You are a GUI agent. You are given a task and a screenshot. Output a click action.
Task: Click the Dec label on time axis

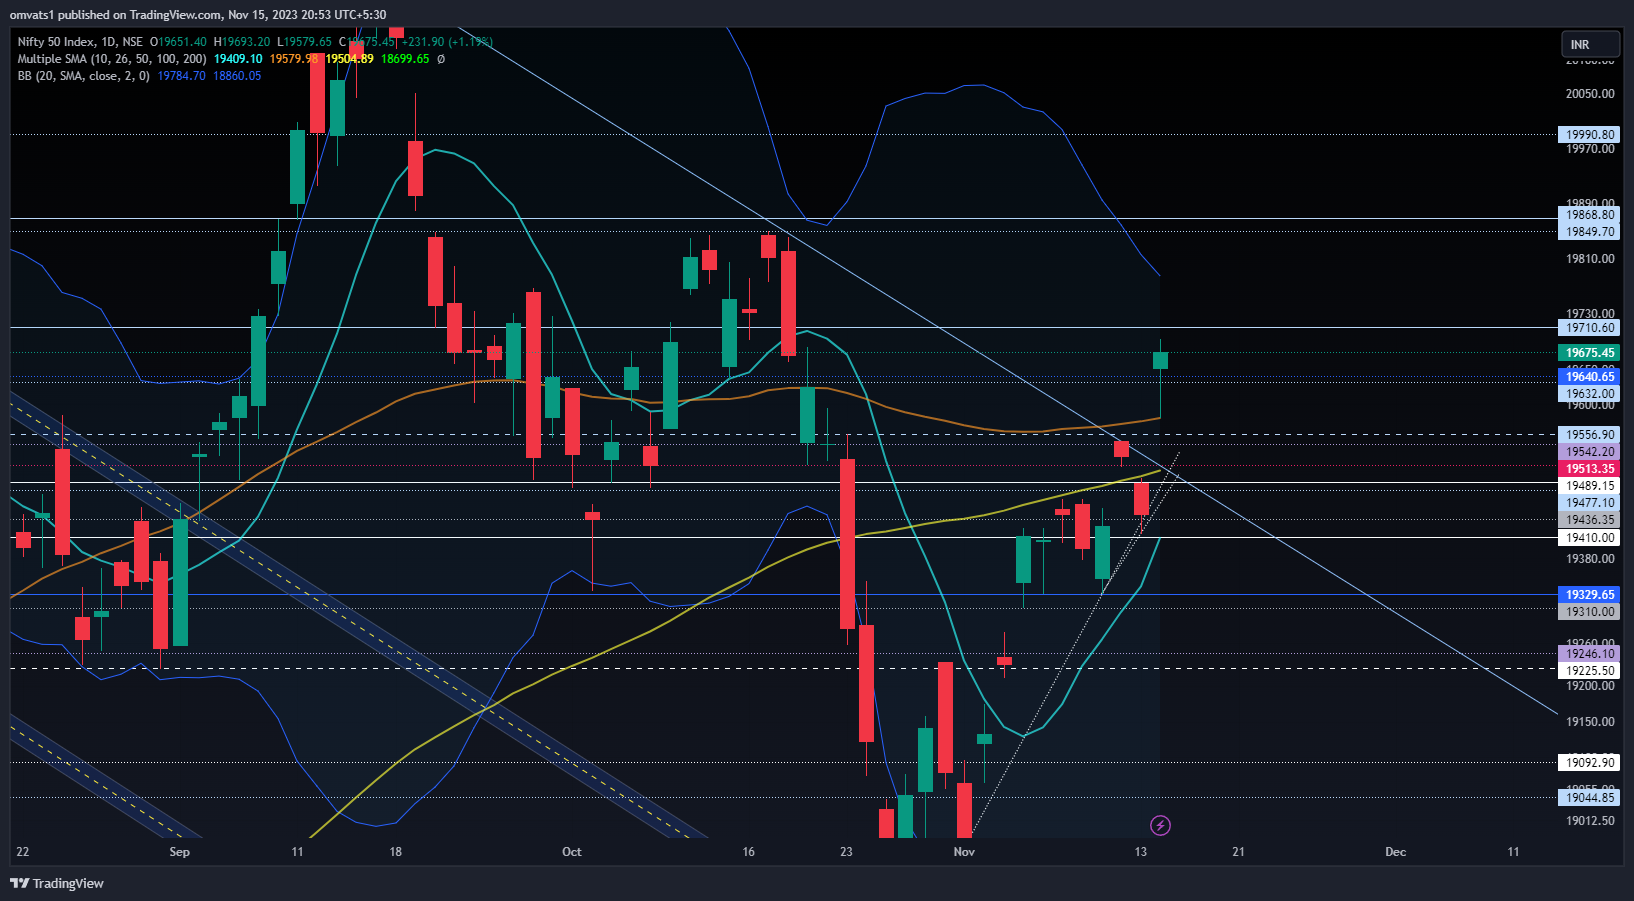click(x=1396, y=852)
